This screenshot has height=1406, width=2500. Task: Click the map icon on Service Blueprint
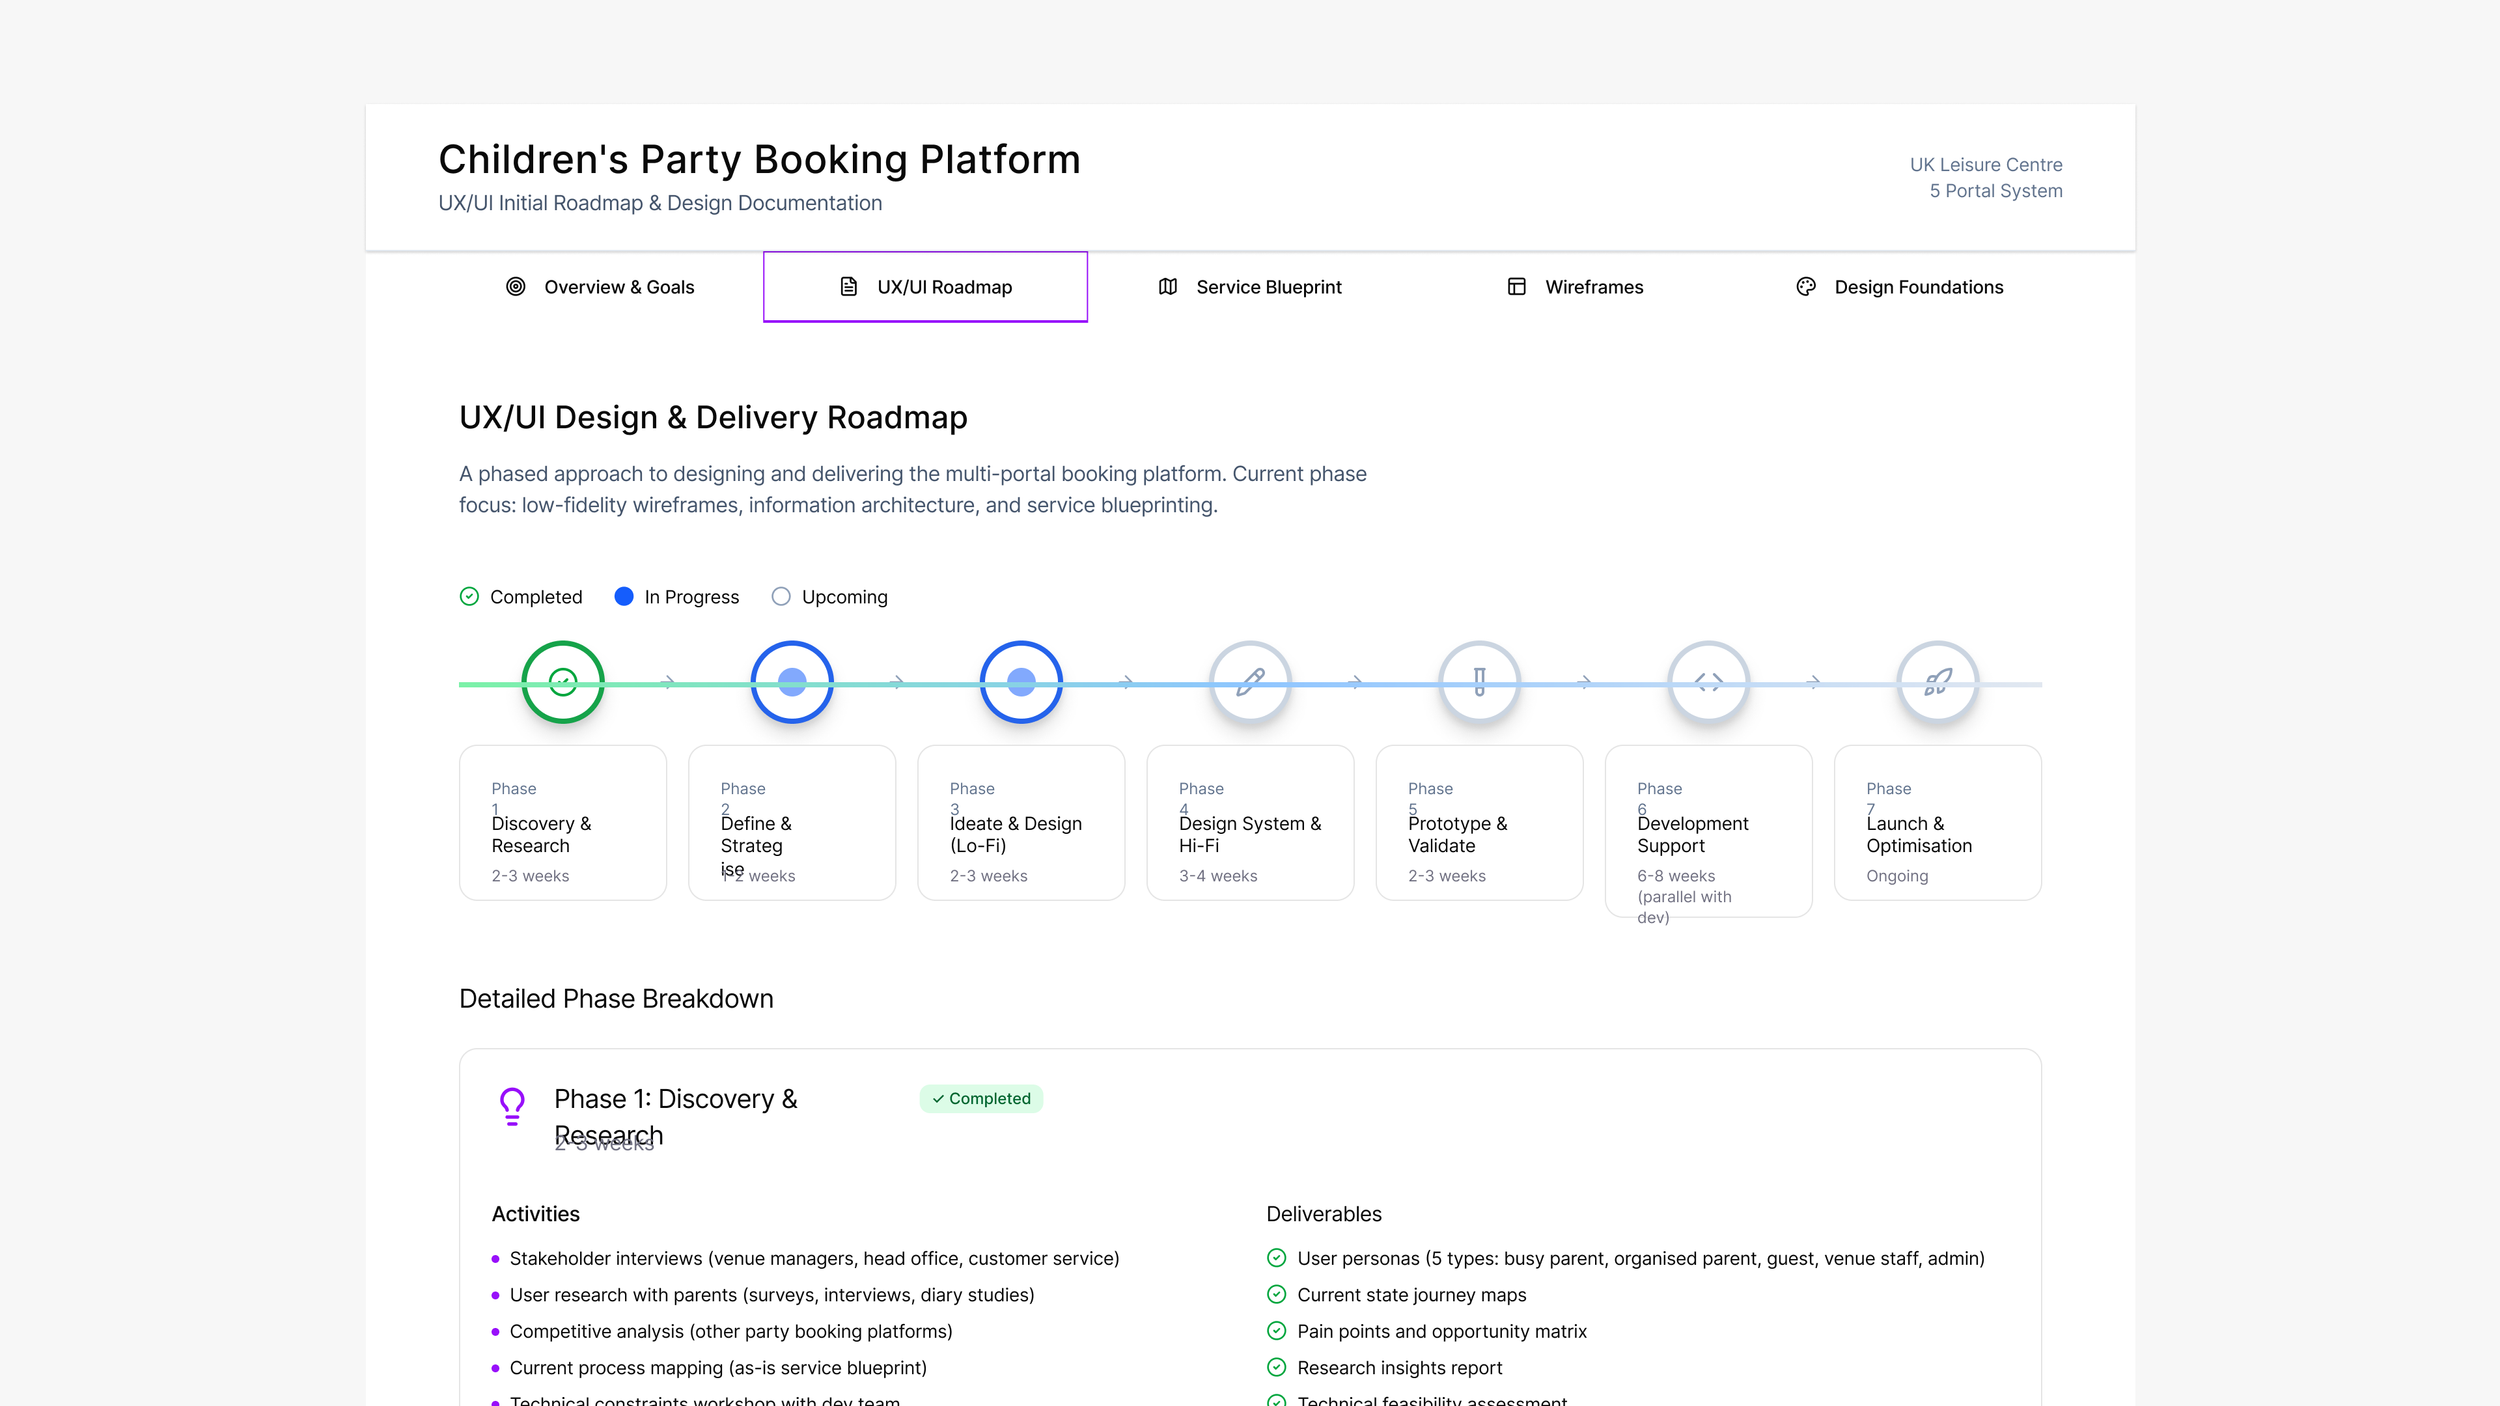pyautogui.click(x=1168, y=287)
